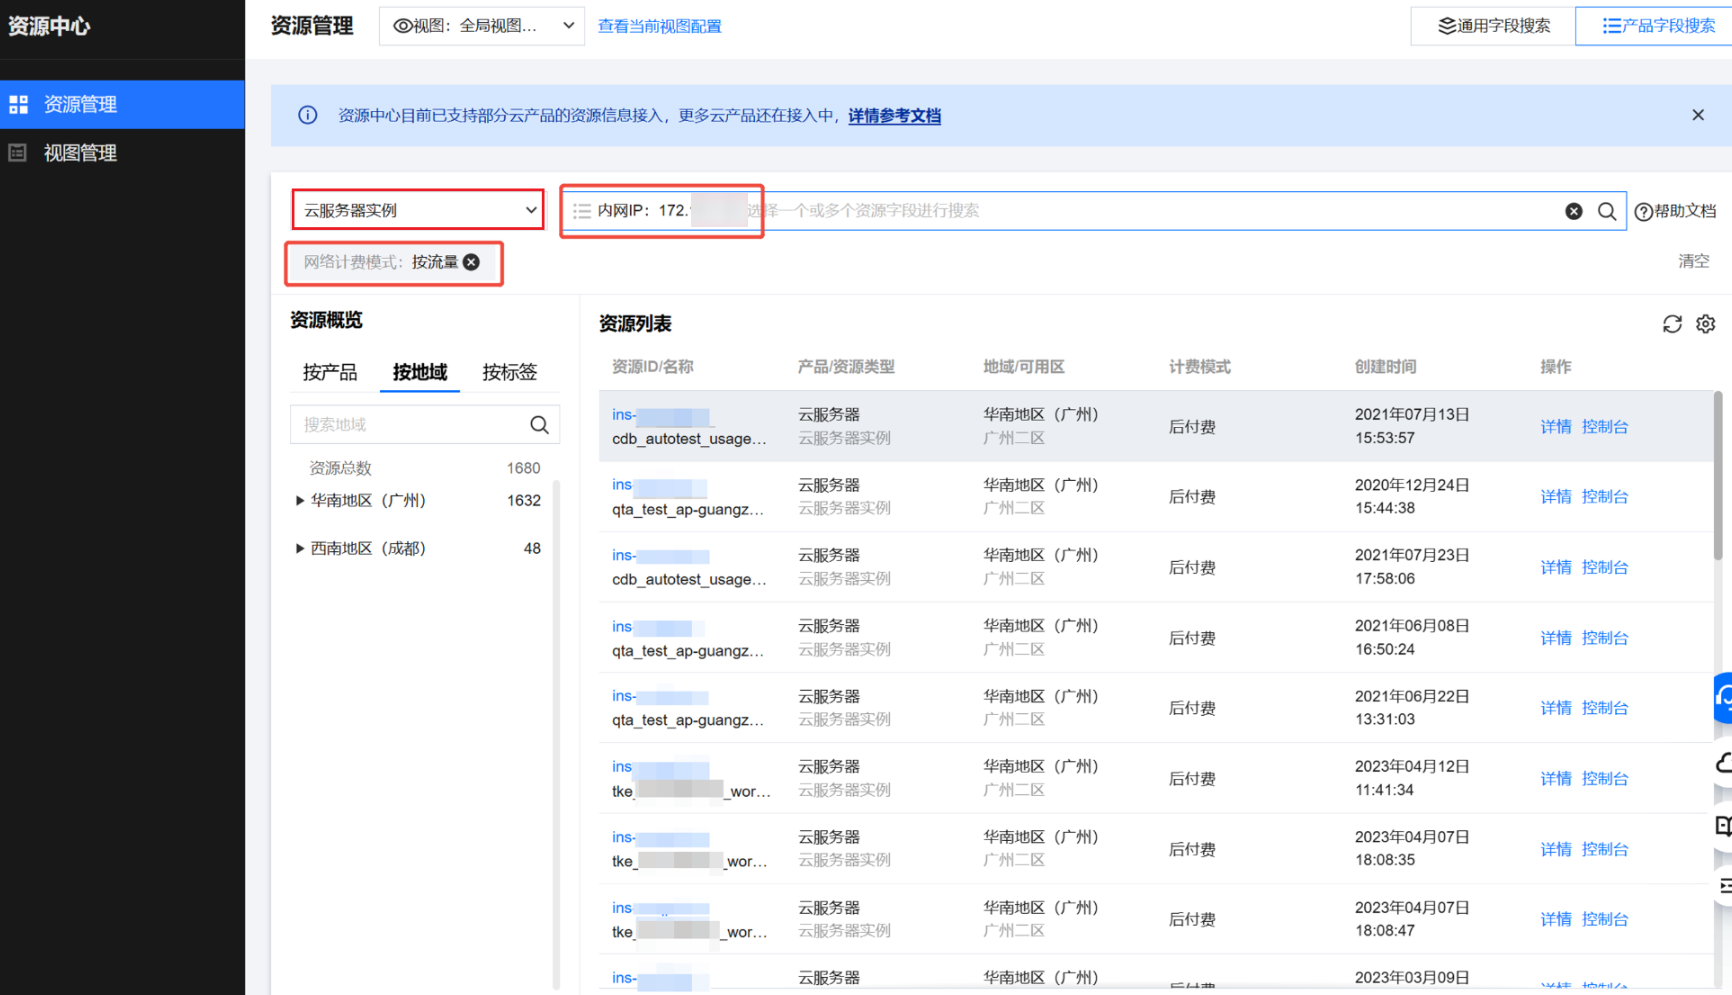Click the region search magnifier icon
Screen dimensions: 1732x995
(x=539, y=425)
